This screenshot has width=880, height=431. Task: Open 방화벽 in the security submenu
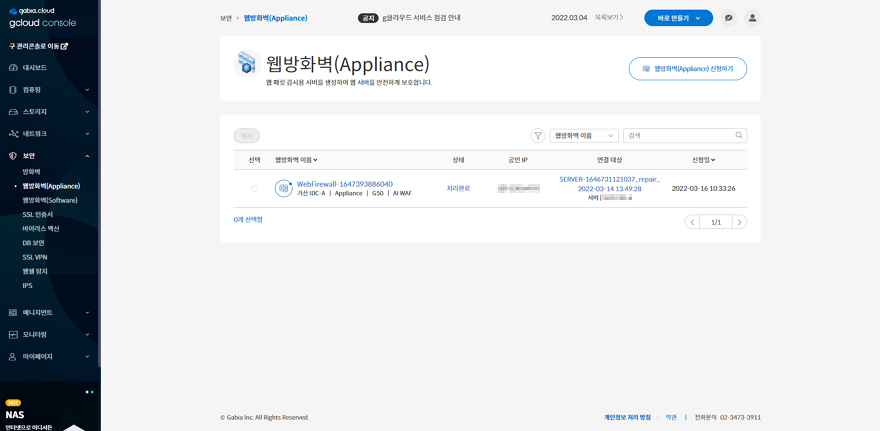[31, 171]
